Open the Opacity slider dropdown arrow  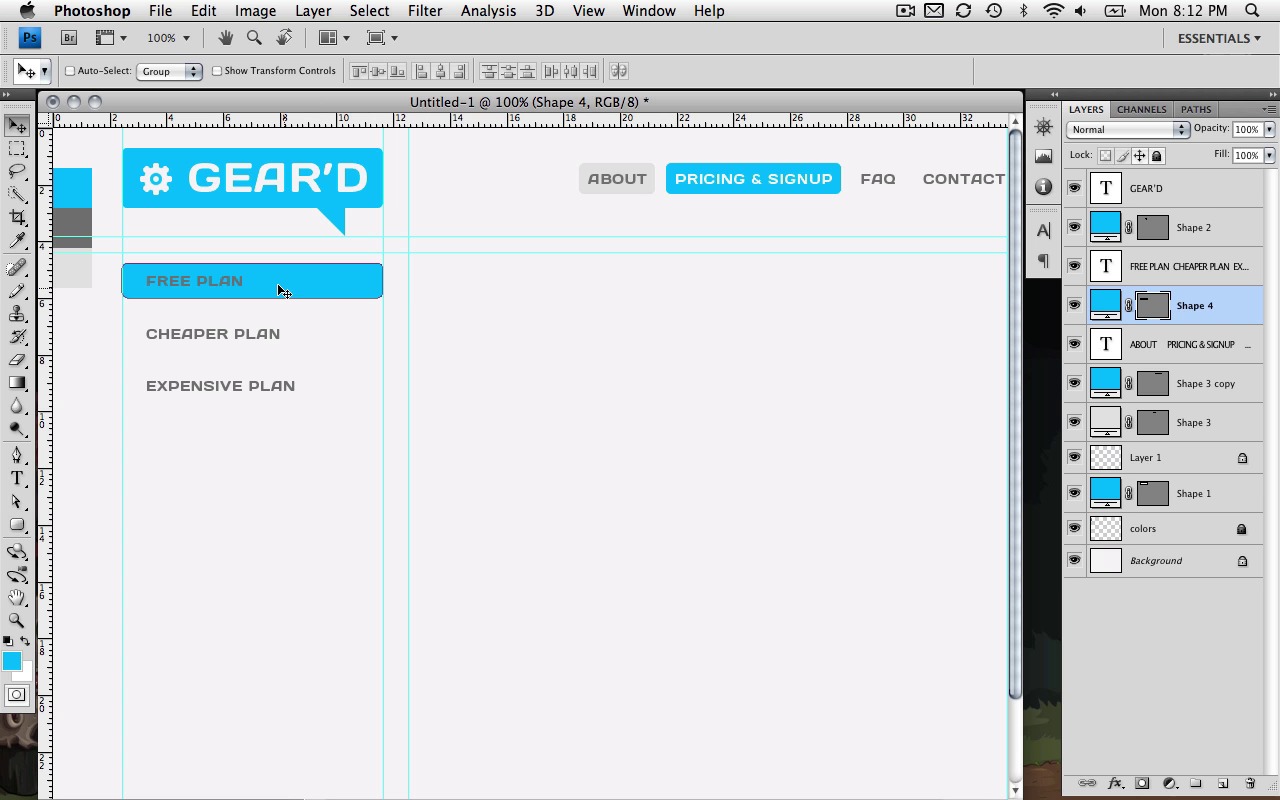click(x=1269, y=130)
